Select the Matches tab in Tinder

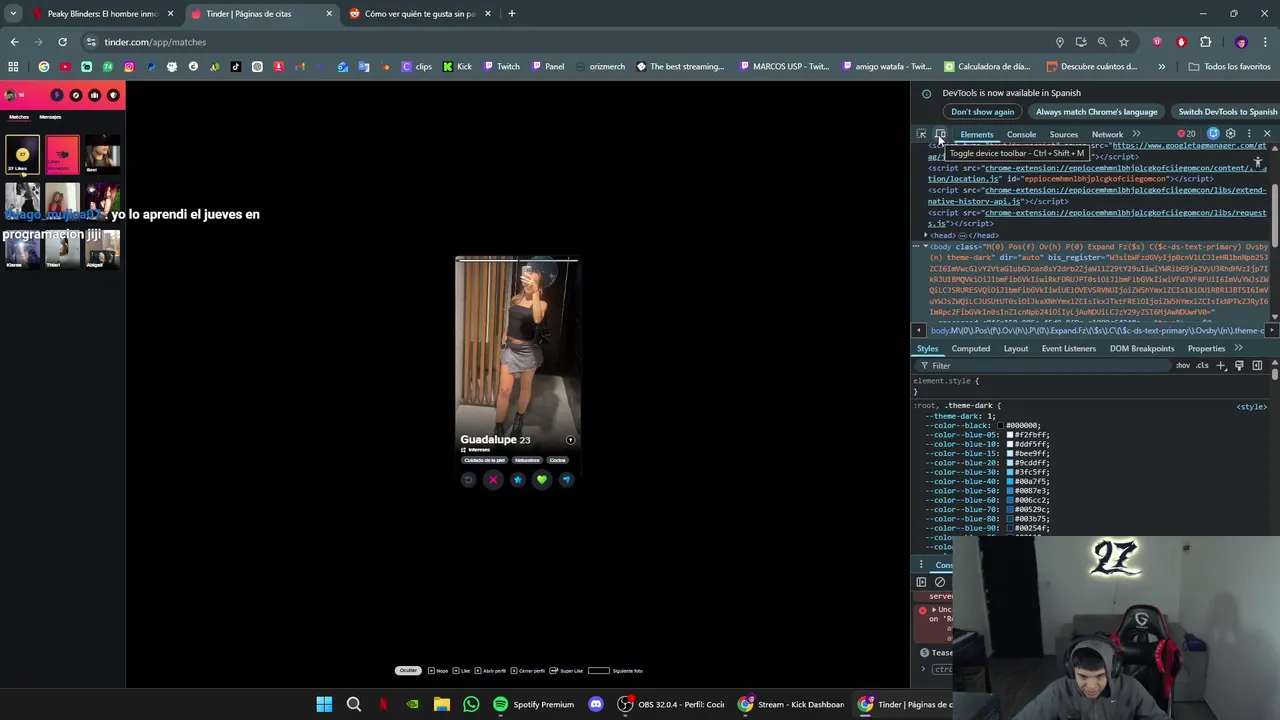click(19, 117)
